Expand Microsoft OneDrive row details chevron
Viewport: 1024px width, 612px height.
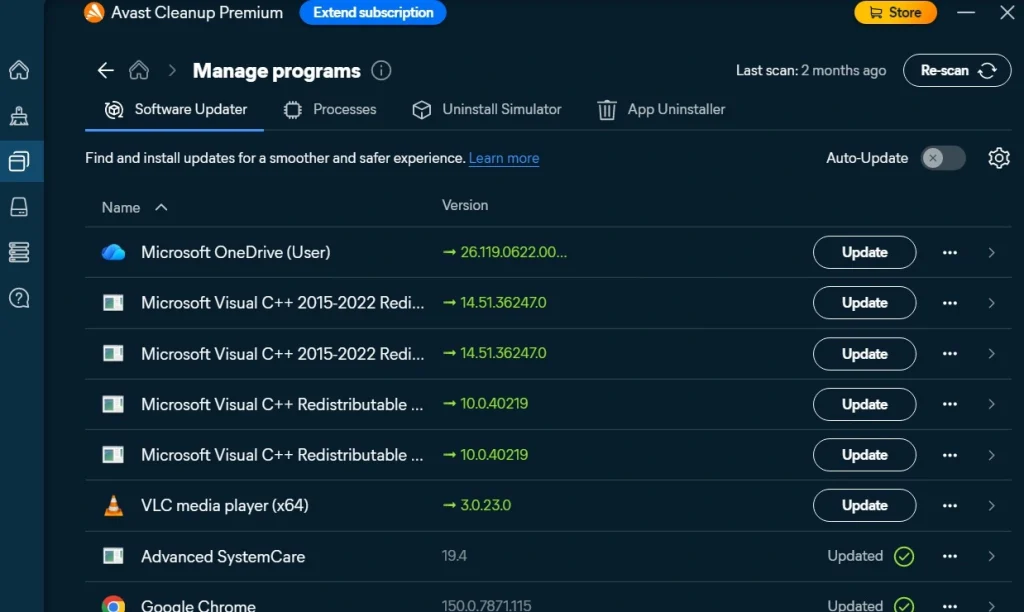pos(991,252)
